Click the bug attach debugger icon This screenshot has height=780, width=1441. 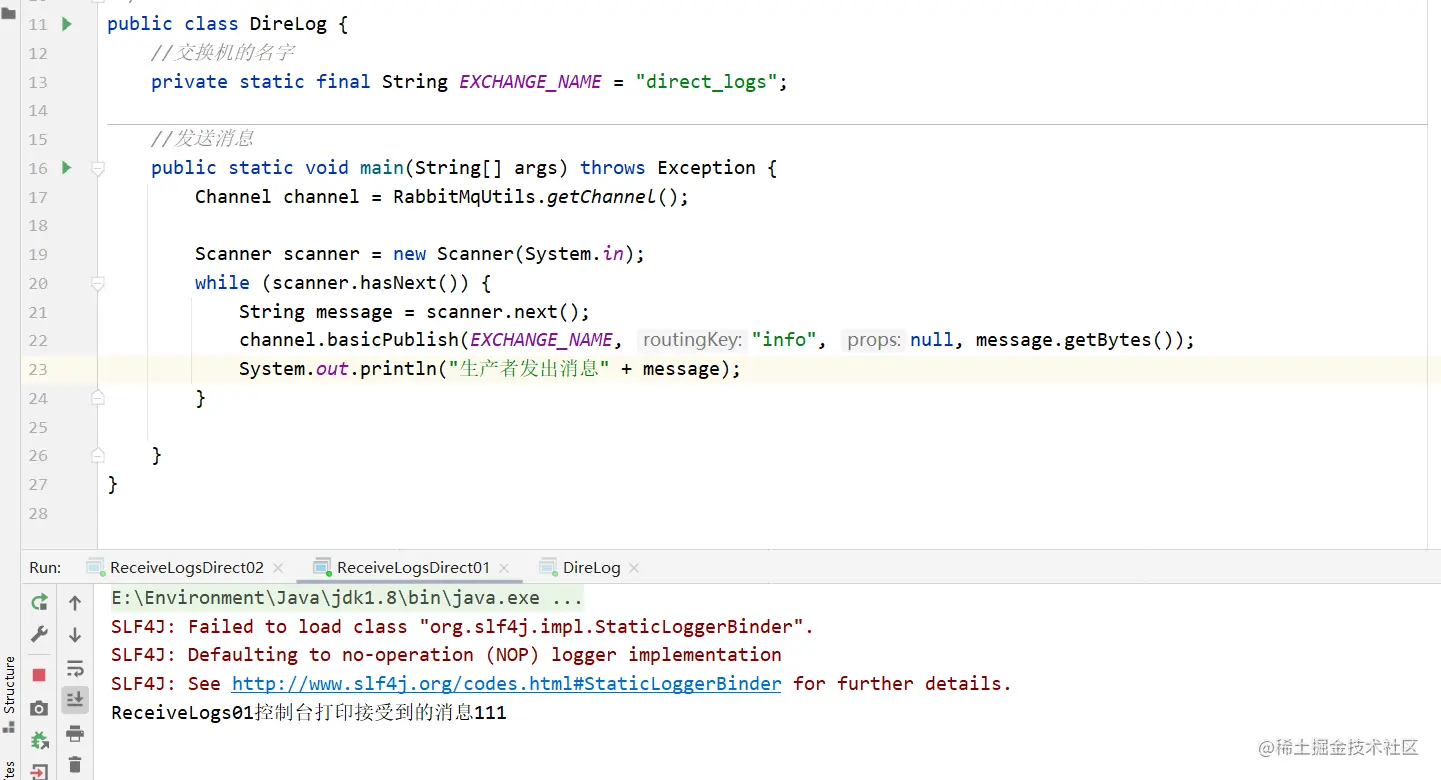coord(39,741)
